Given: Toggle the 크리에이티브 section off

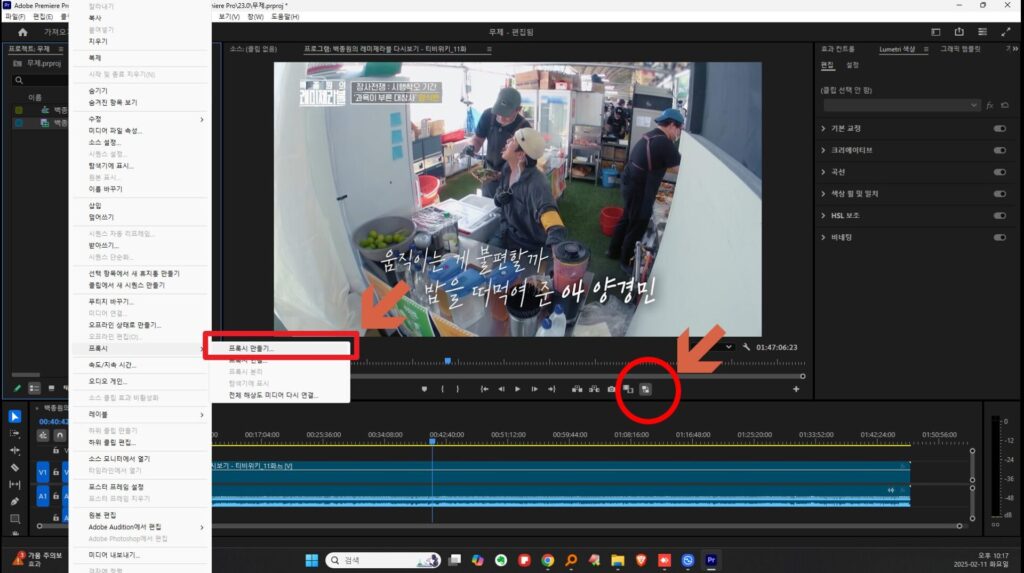Looking at the screenshot, I should (x=999, y=150).
